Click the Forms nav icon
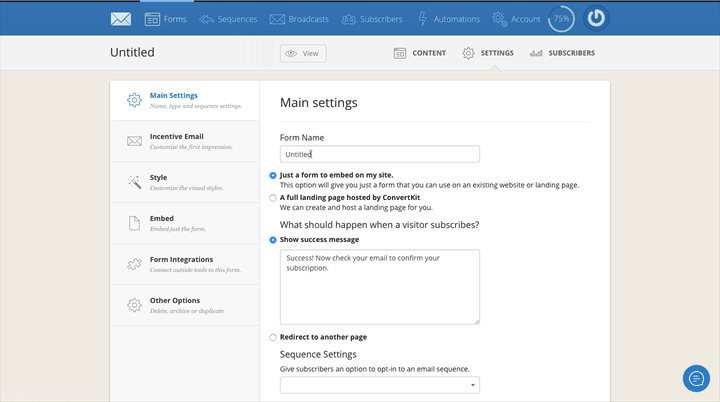Viewport: 720px width, 402px height. pyautogui.click(x=152, y=19)
